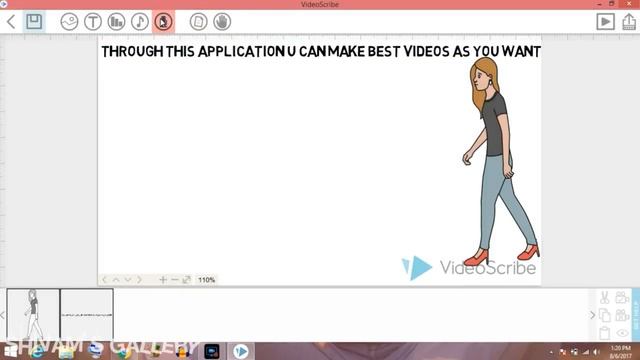
Task: Add a music soundtrack
Action: pyautogui.click(x=140, y=22)
